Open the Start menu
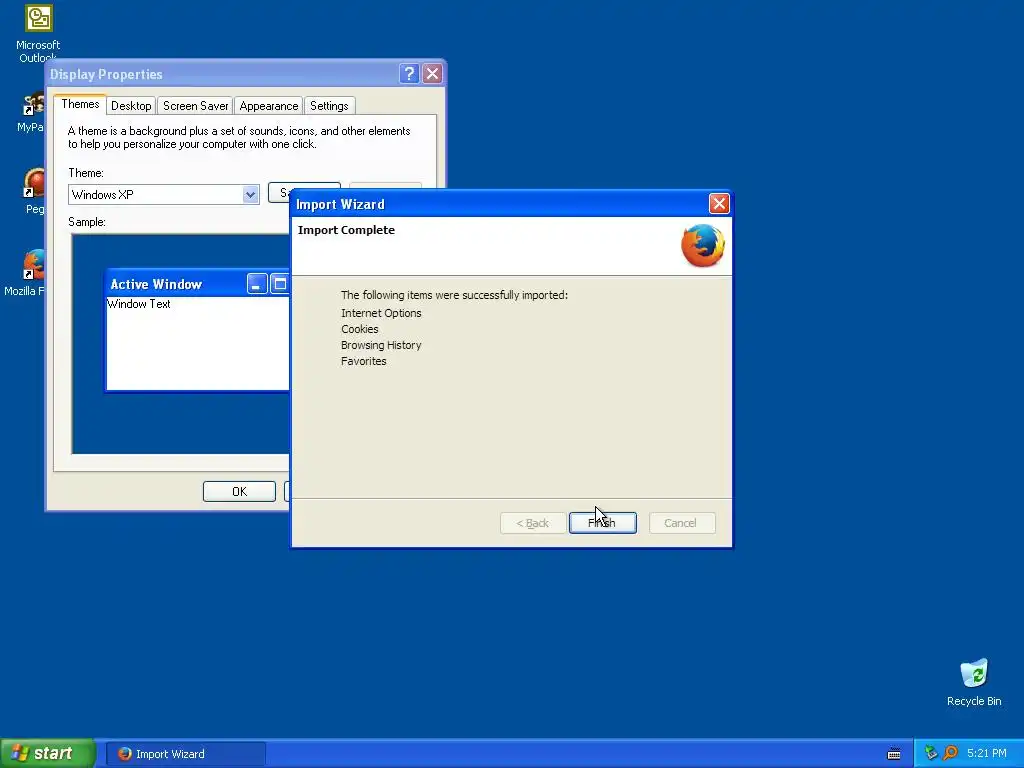Viewport: 1024px width, 768px height. pos(47,753)
